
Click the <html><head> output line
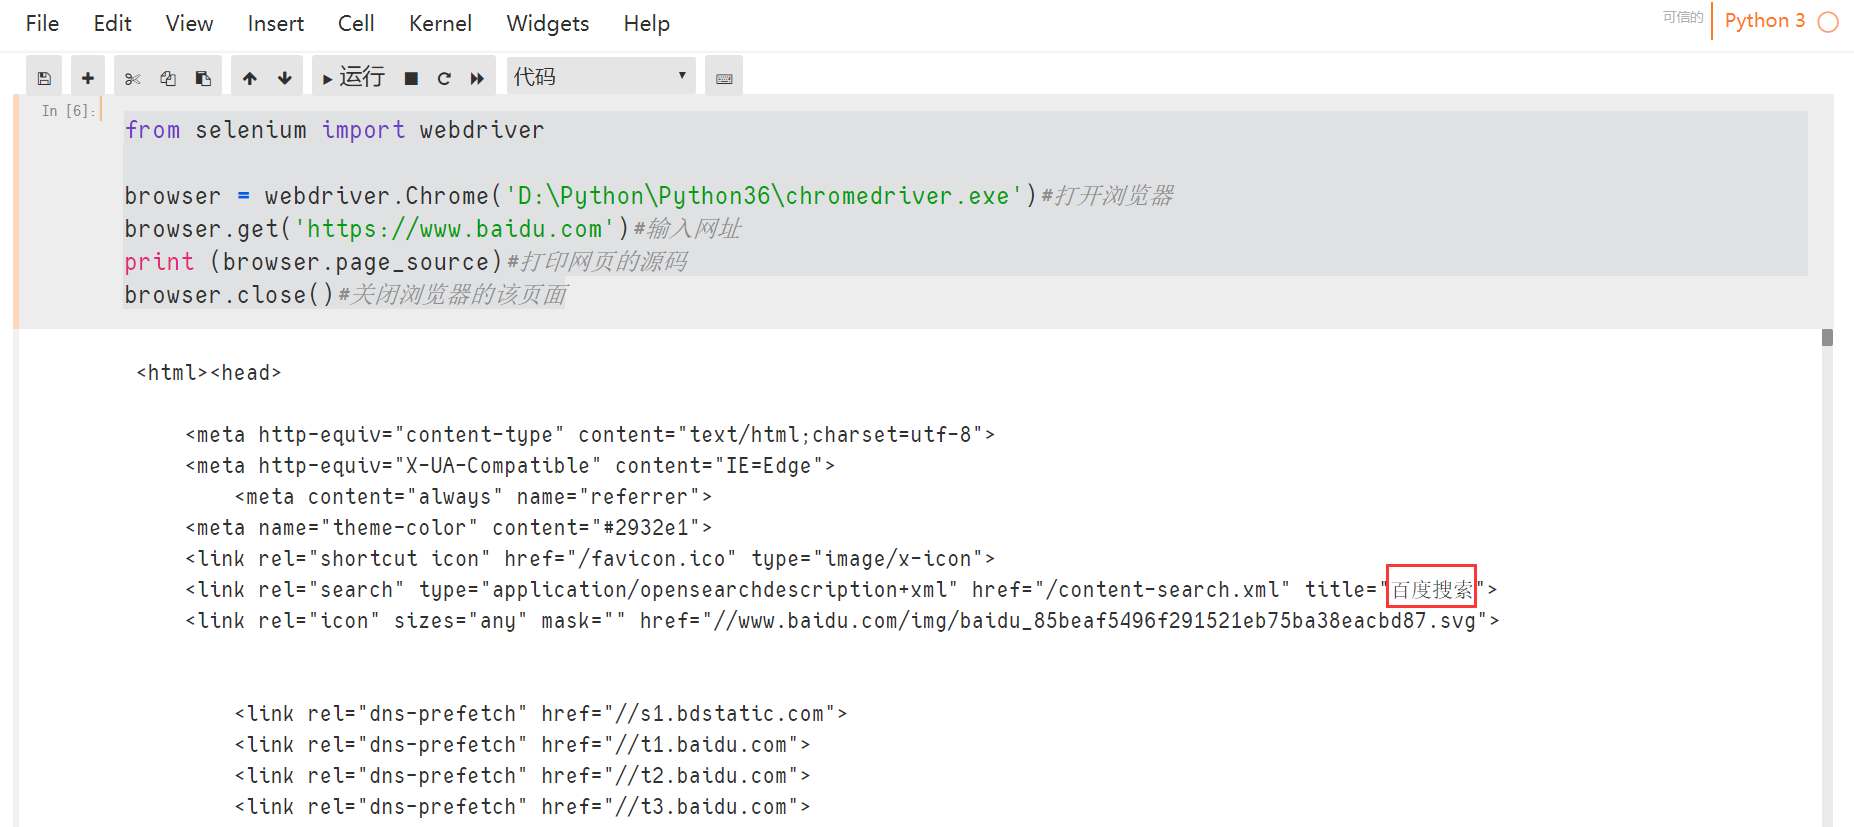point(209,373)
